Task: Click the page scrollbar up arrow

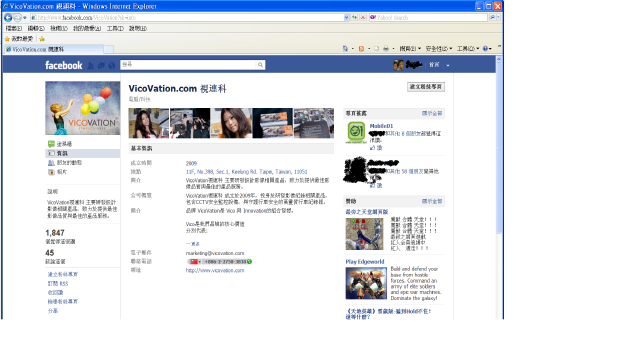Action: (499, 60)
